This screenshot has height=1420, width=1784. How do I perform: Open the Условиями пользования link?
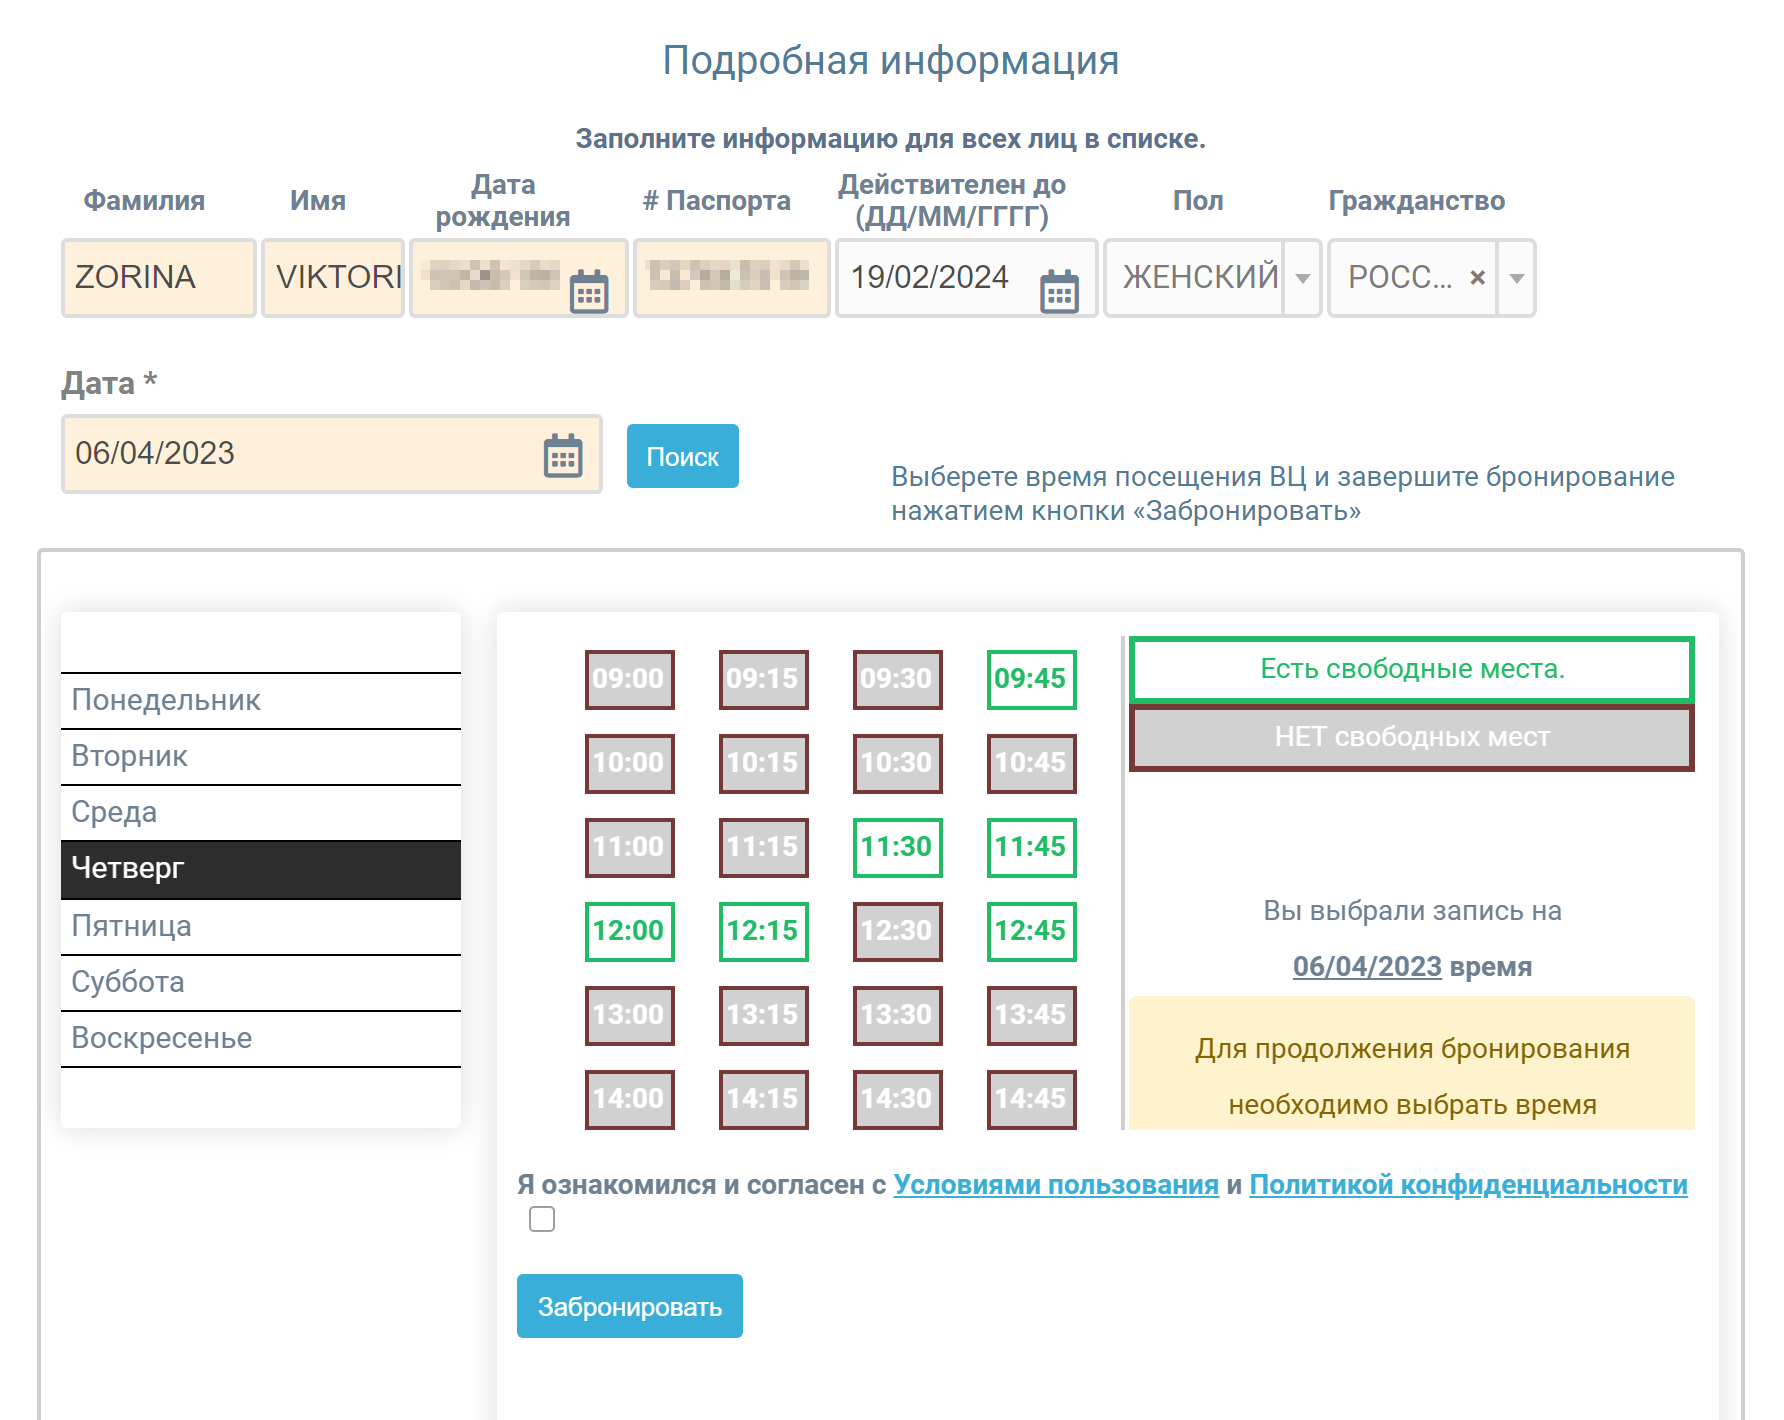tap(1056, 1185)
